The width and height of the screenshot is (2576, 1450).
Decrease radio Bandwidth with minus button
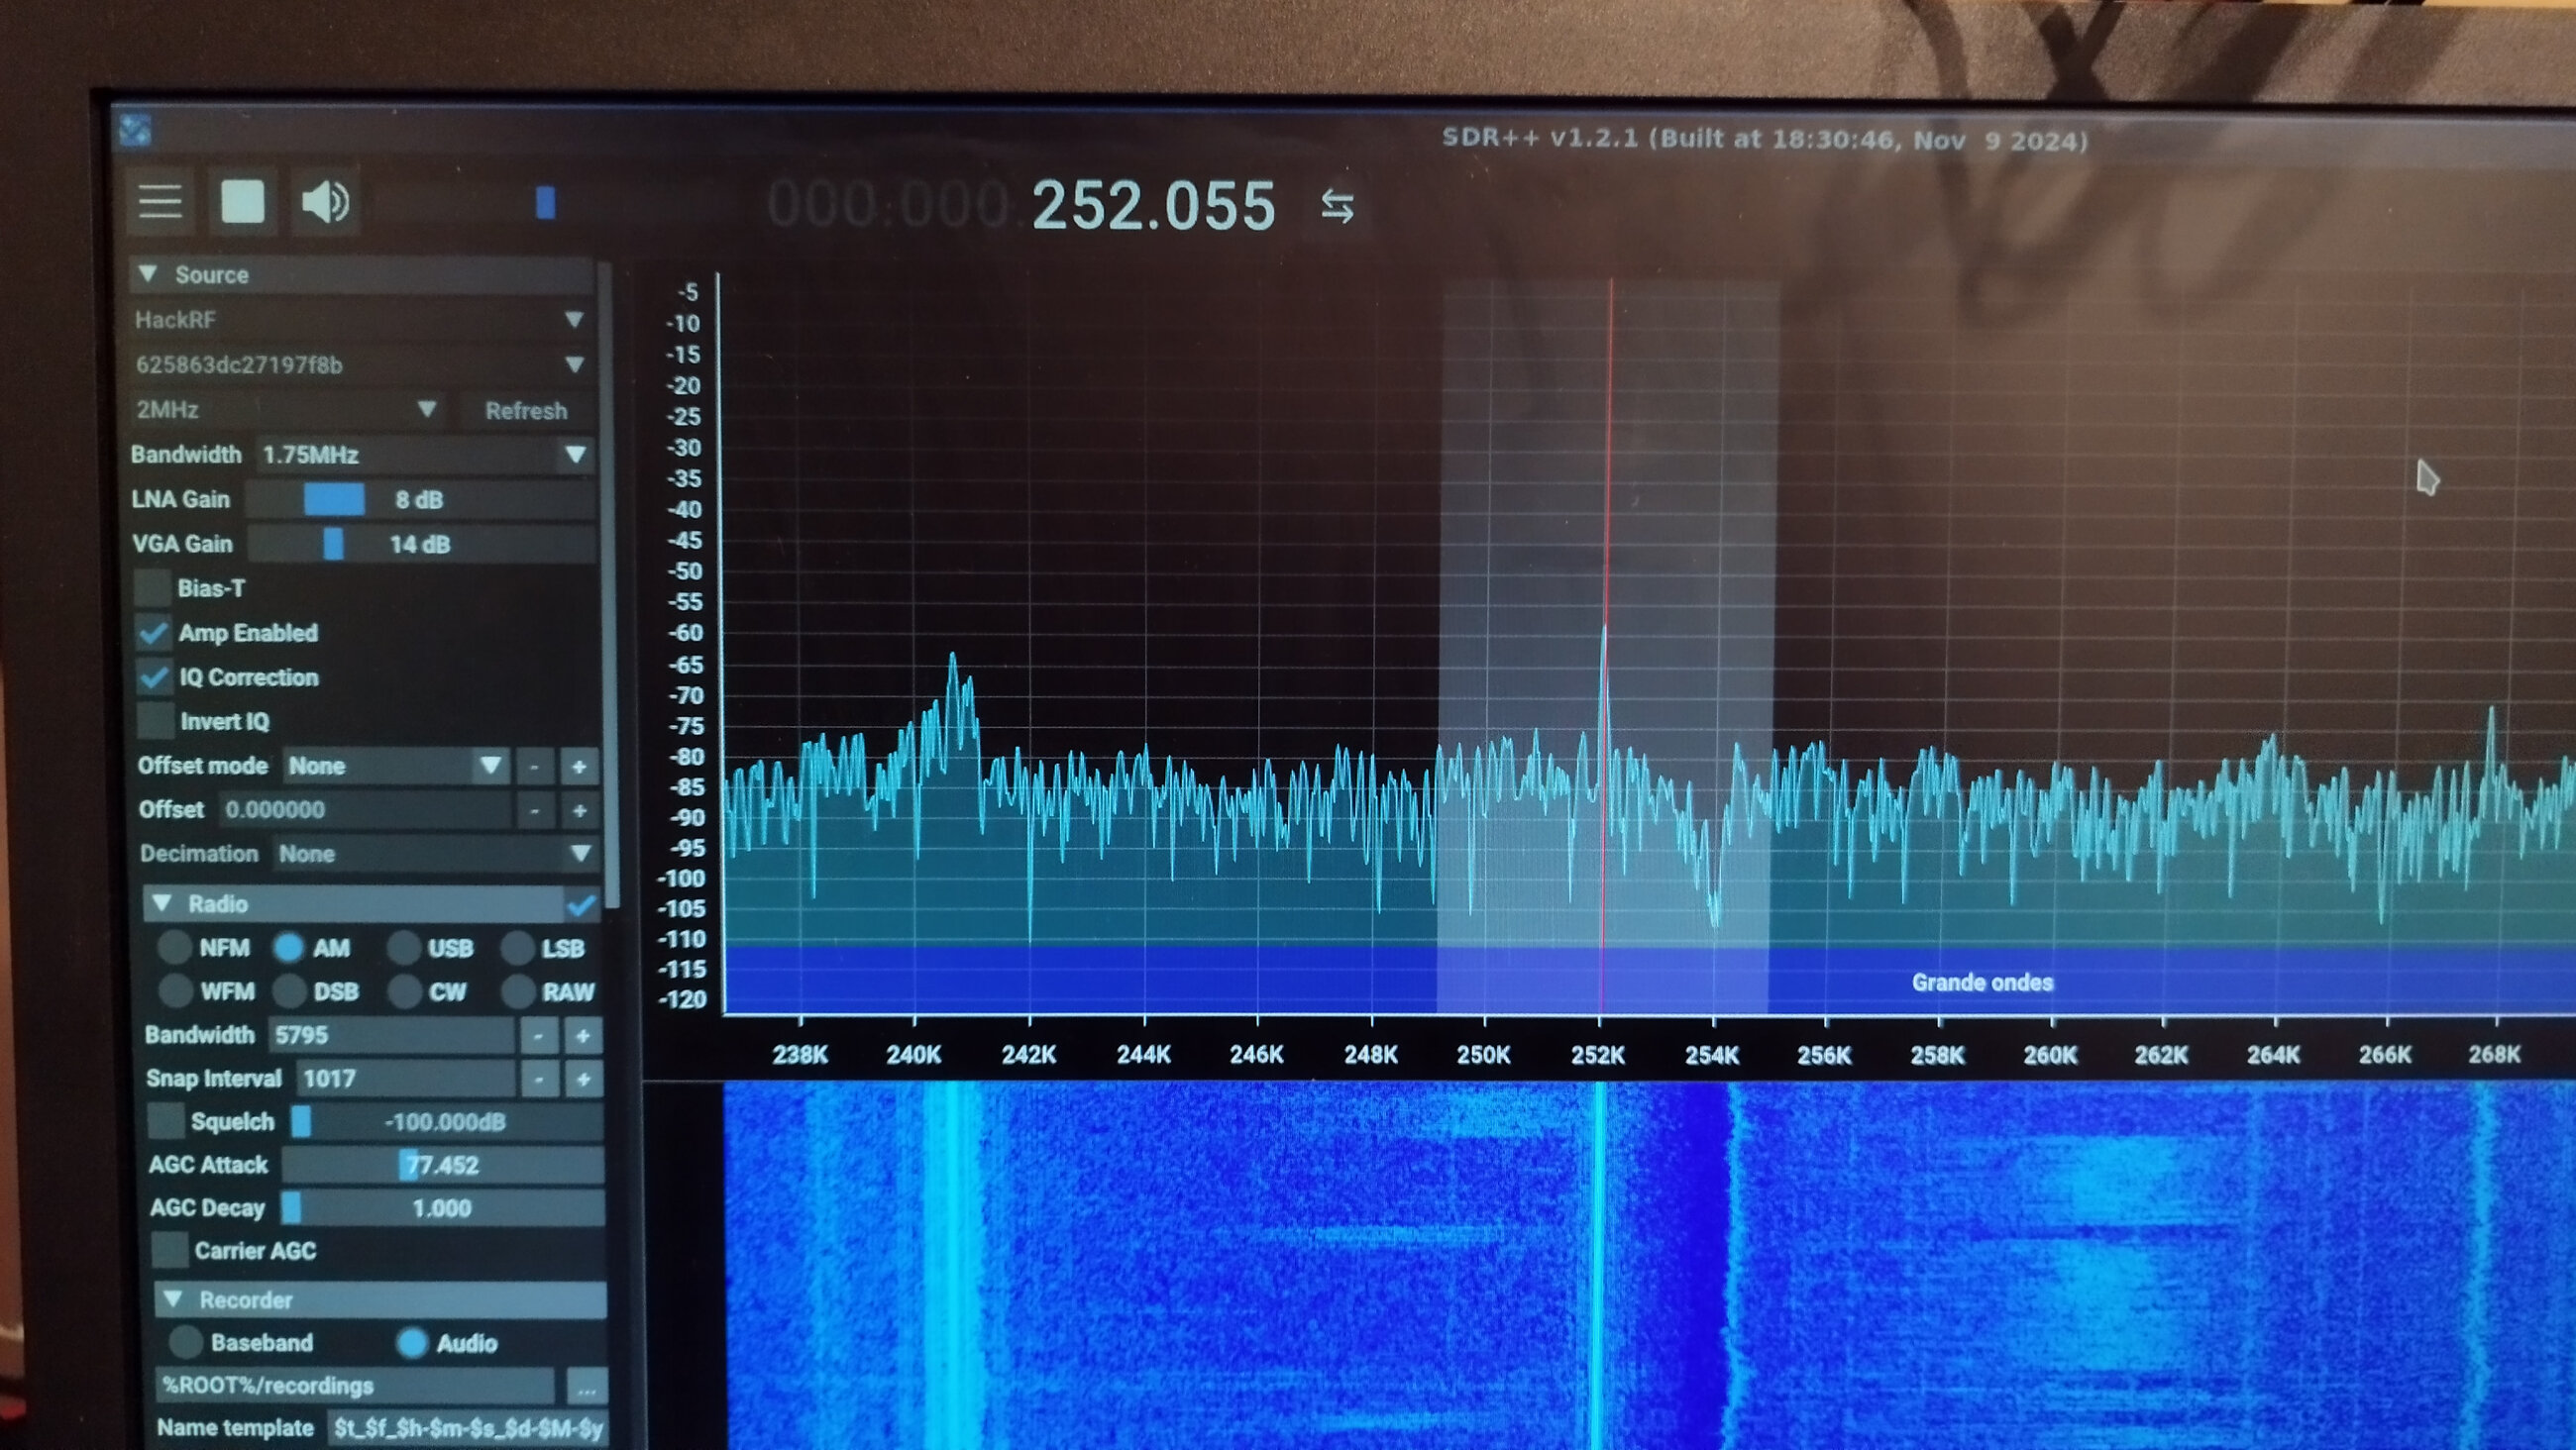click(x=538, y=1036)
